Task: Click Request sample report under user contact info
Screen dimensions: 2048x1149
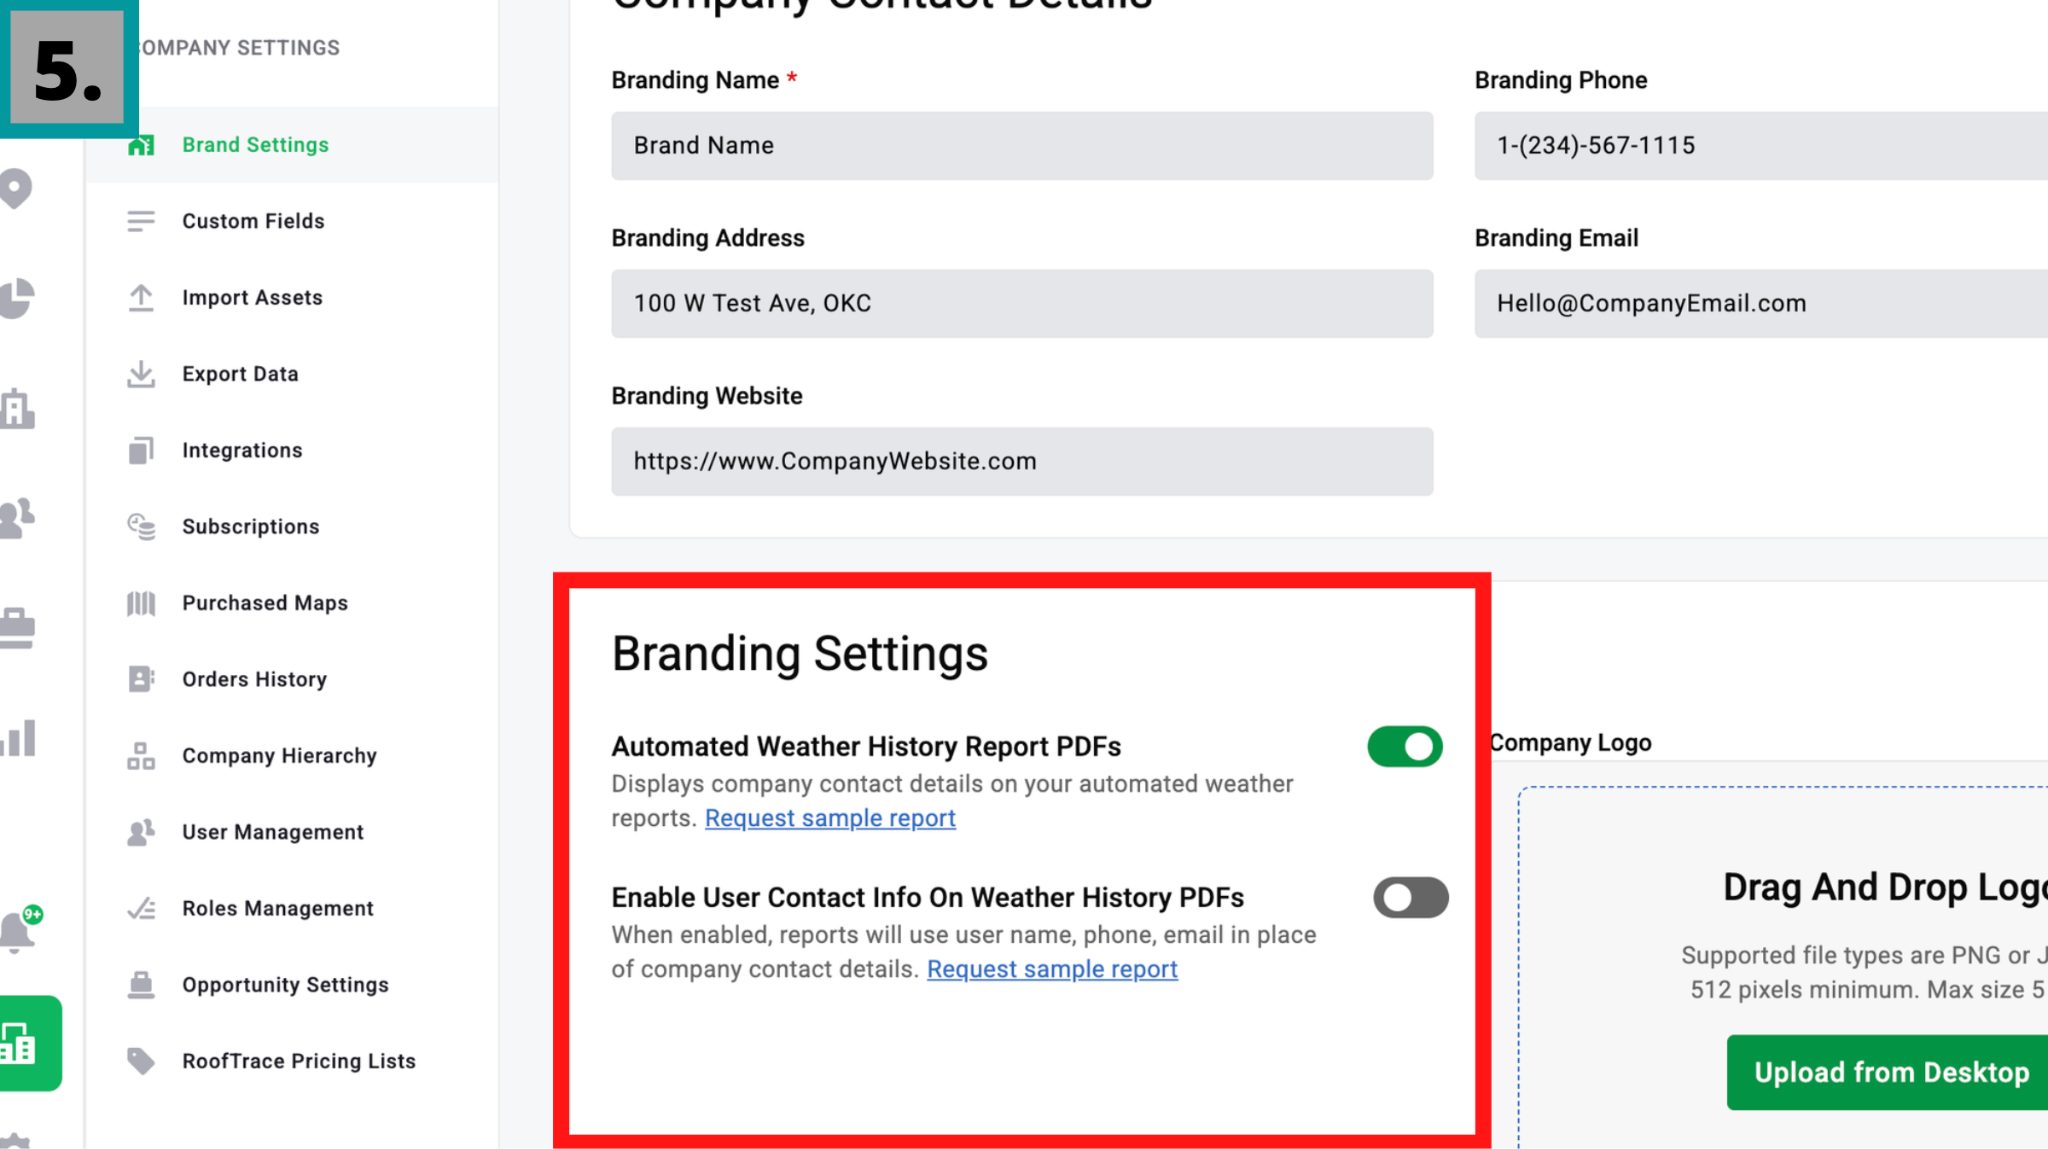Action: [1052, 969]
